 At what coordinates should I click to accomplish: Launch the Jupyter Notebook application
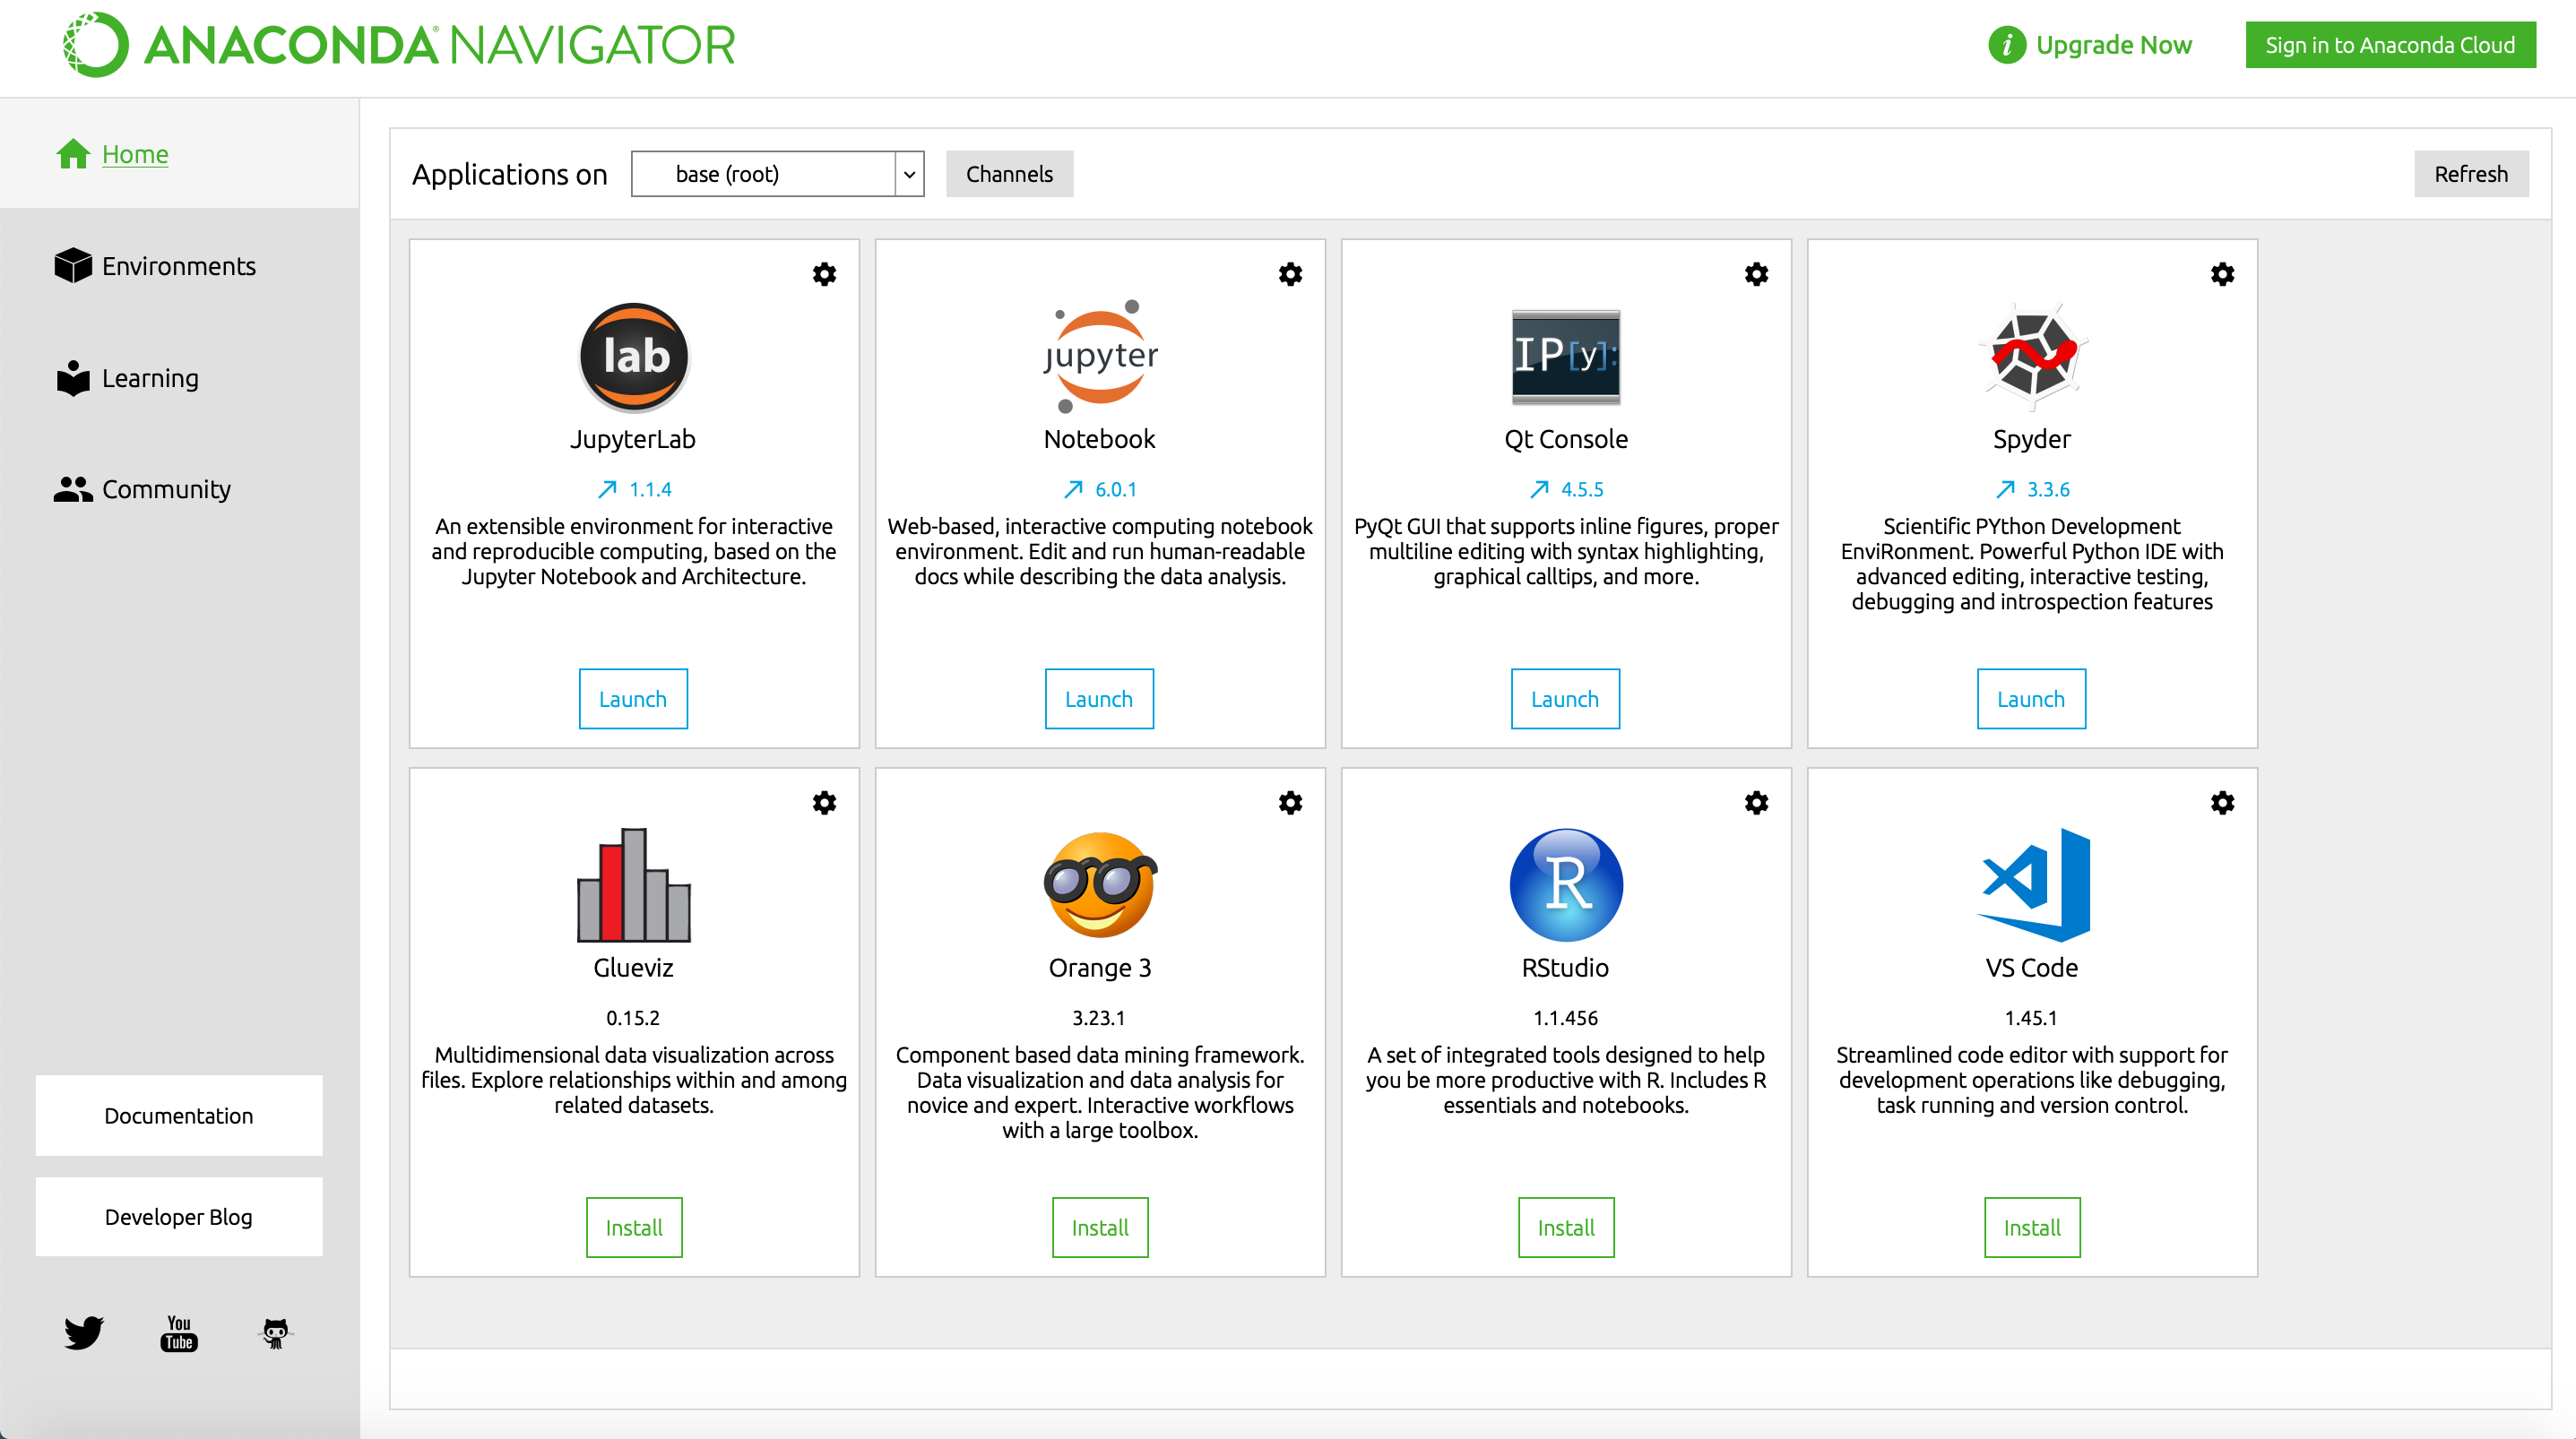tap(1098, 699)
